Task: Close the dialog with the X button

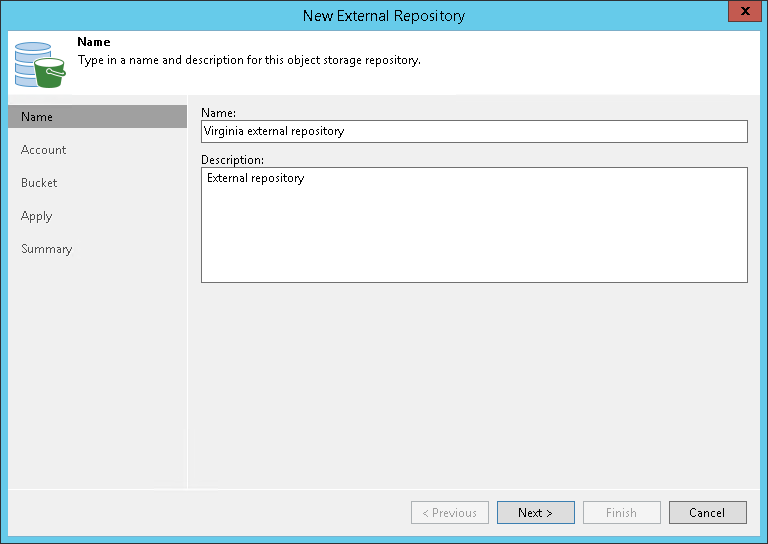Action: 745,11
